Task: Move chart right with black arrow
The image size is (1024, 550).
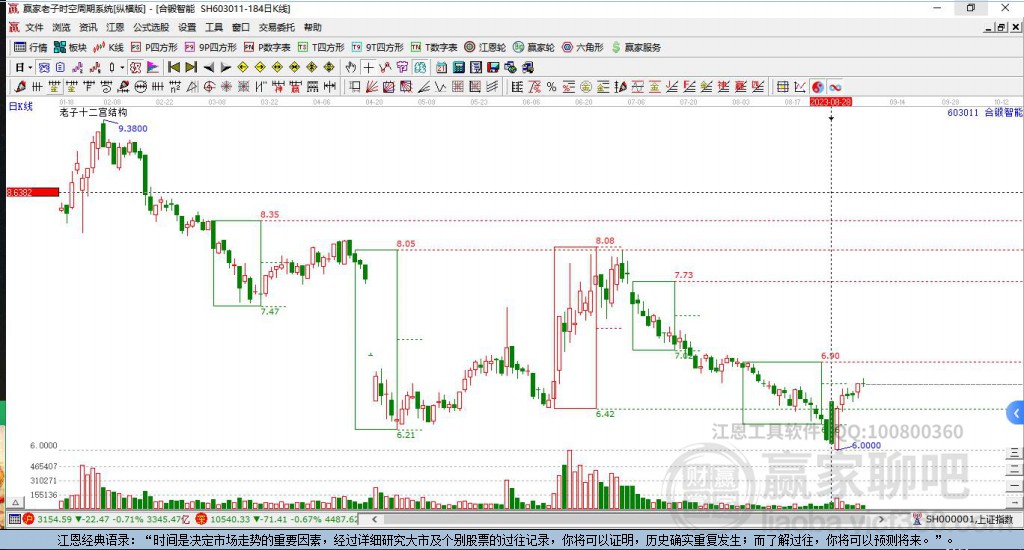Action: pyautogui.click(x=225, y=67)
